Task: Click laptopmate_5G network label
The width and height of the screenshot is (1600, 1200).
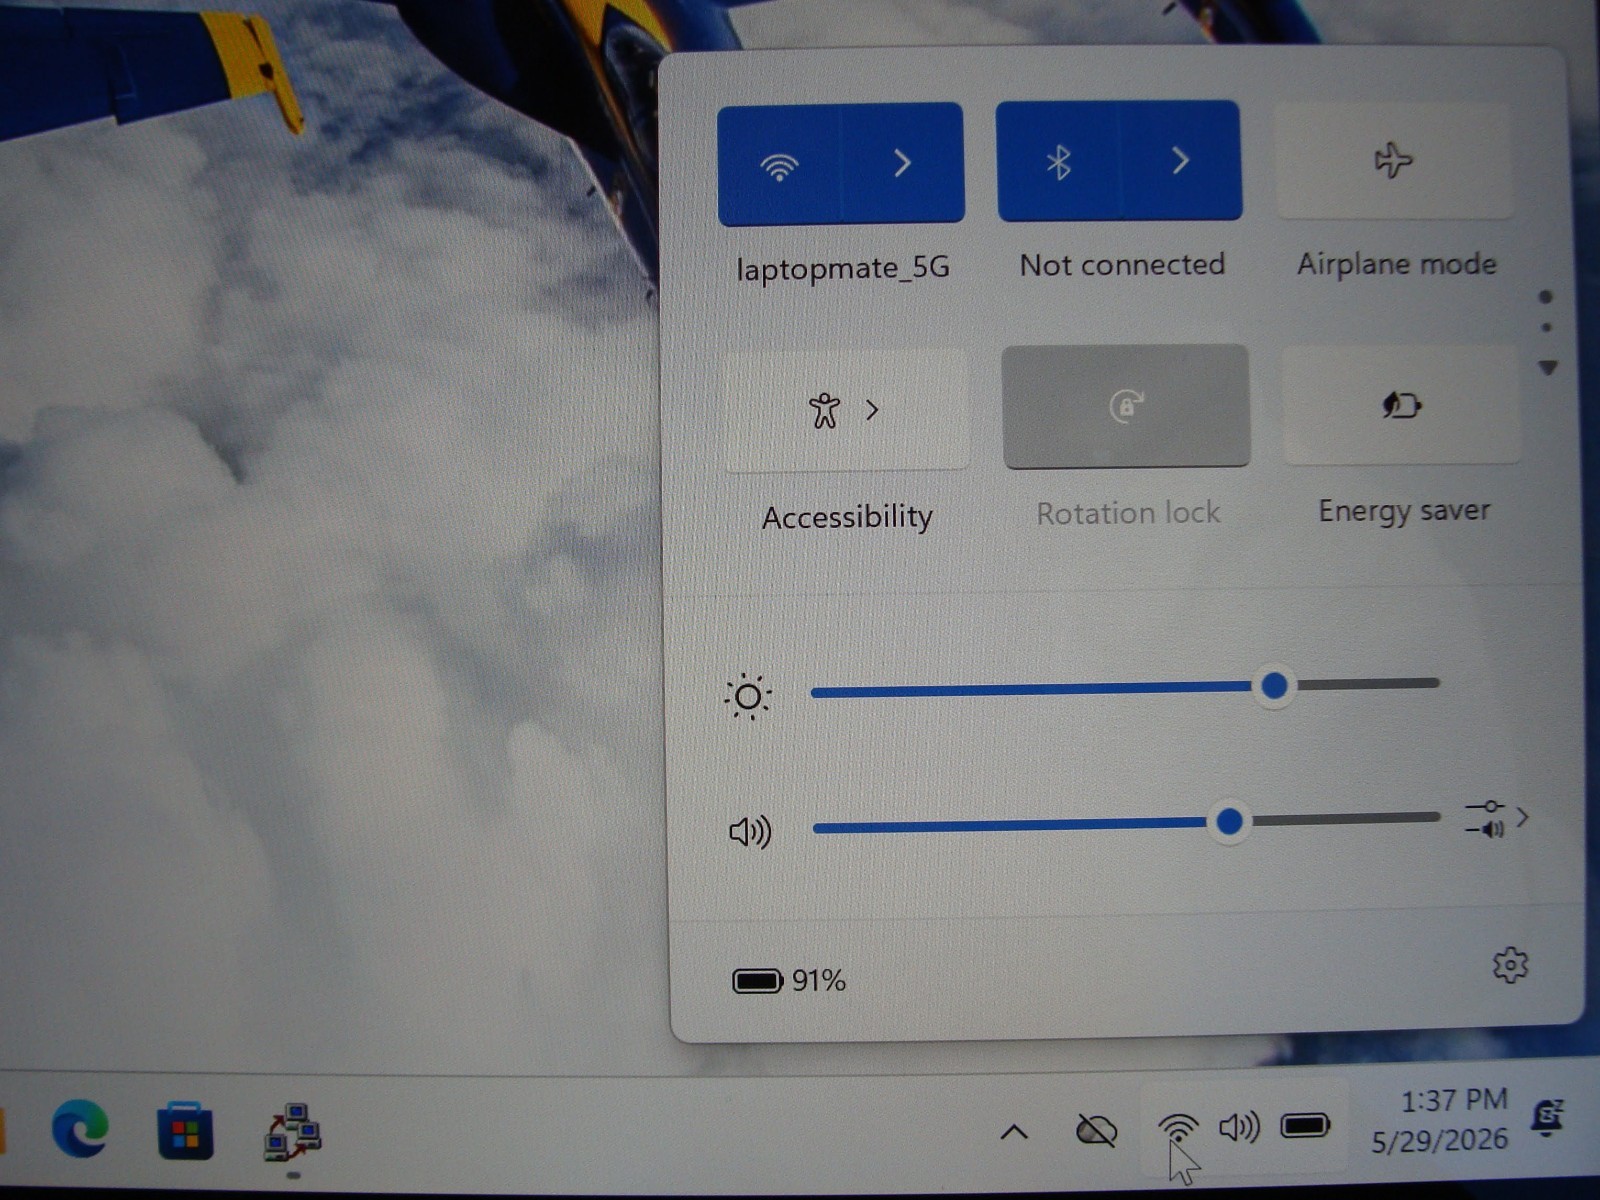Action: 843,269
